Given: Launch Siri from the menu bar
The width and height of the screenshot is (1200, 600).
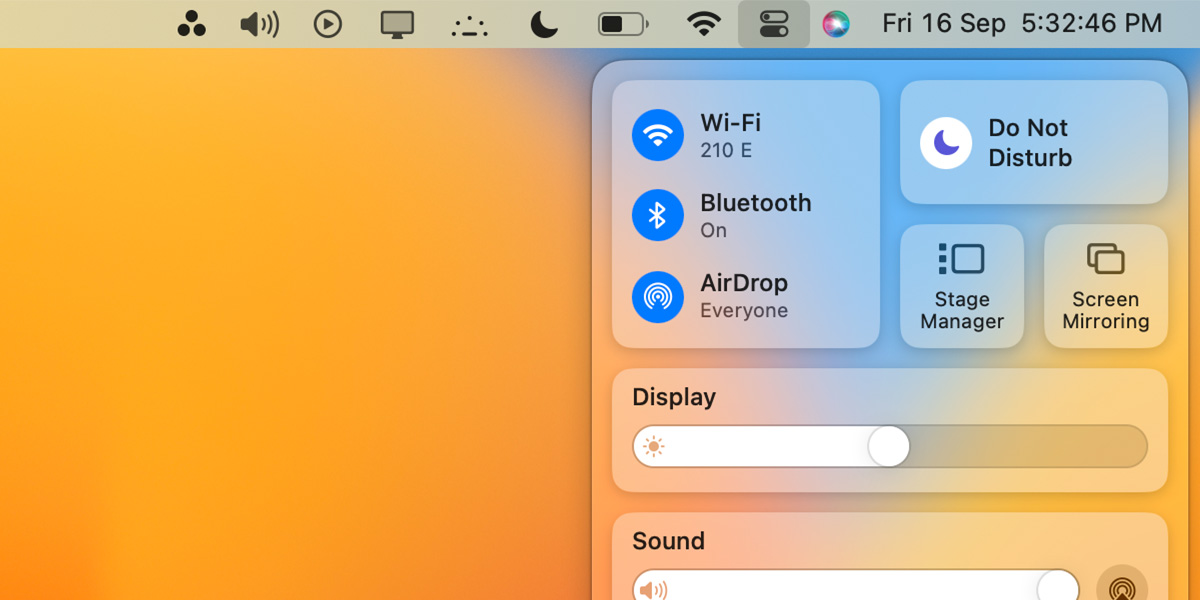Looking at the screenshot, I should coord(836,24).
